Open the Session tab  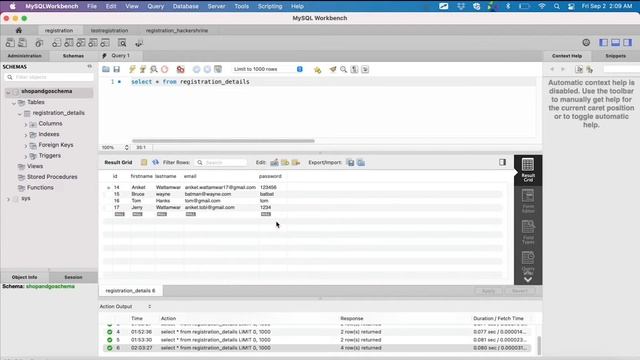[73, 277]
